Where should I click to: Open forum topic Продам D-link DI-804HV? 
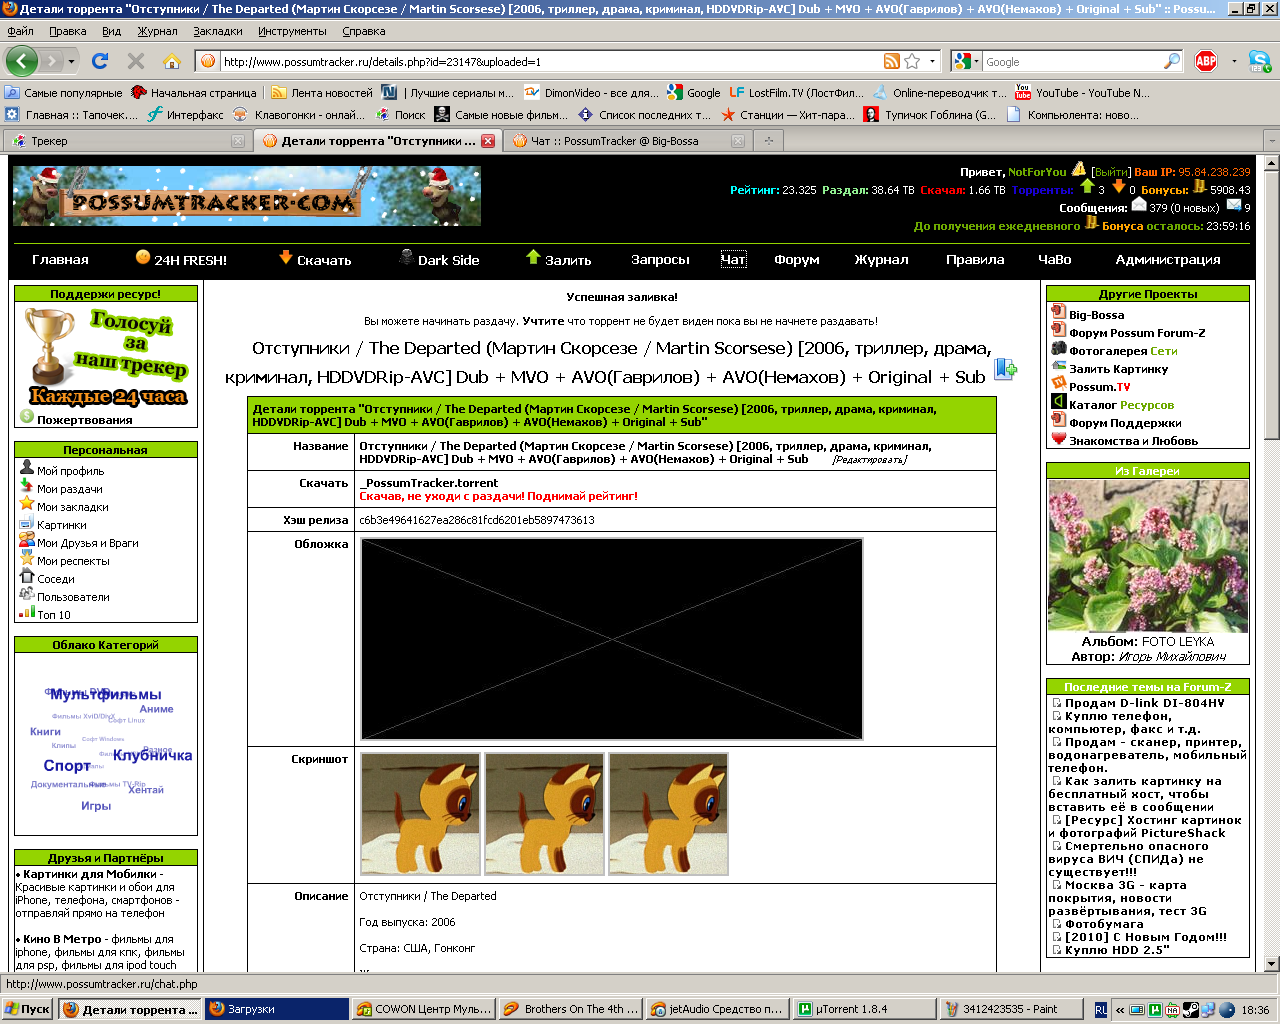[1144, 703]
